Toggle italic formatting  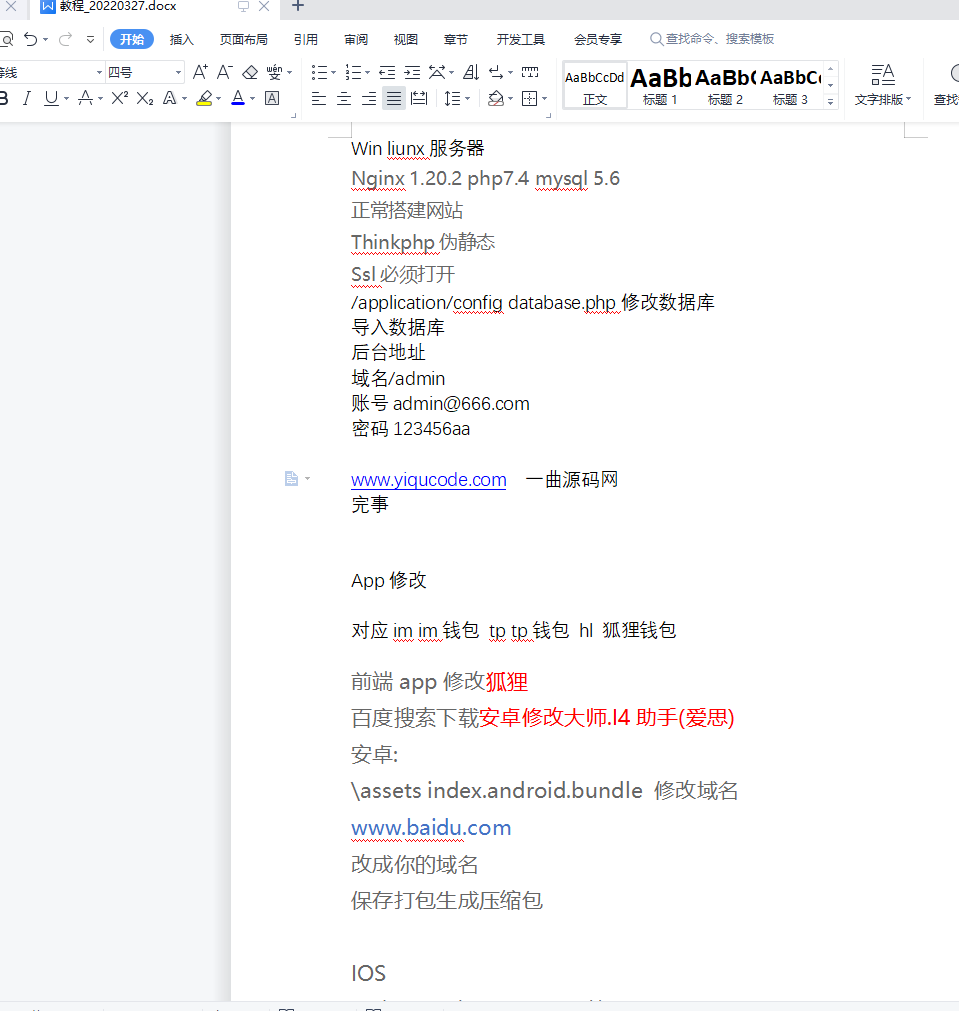pos(26,99)
